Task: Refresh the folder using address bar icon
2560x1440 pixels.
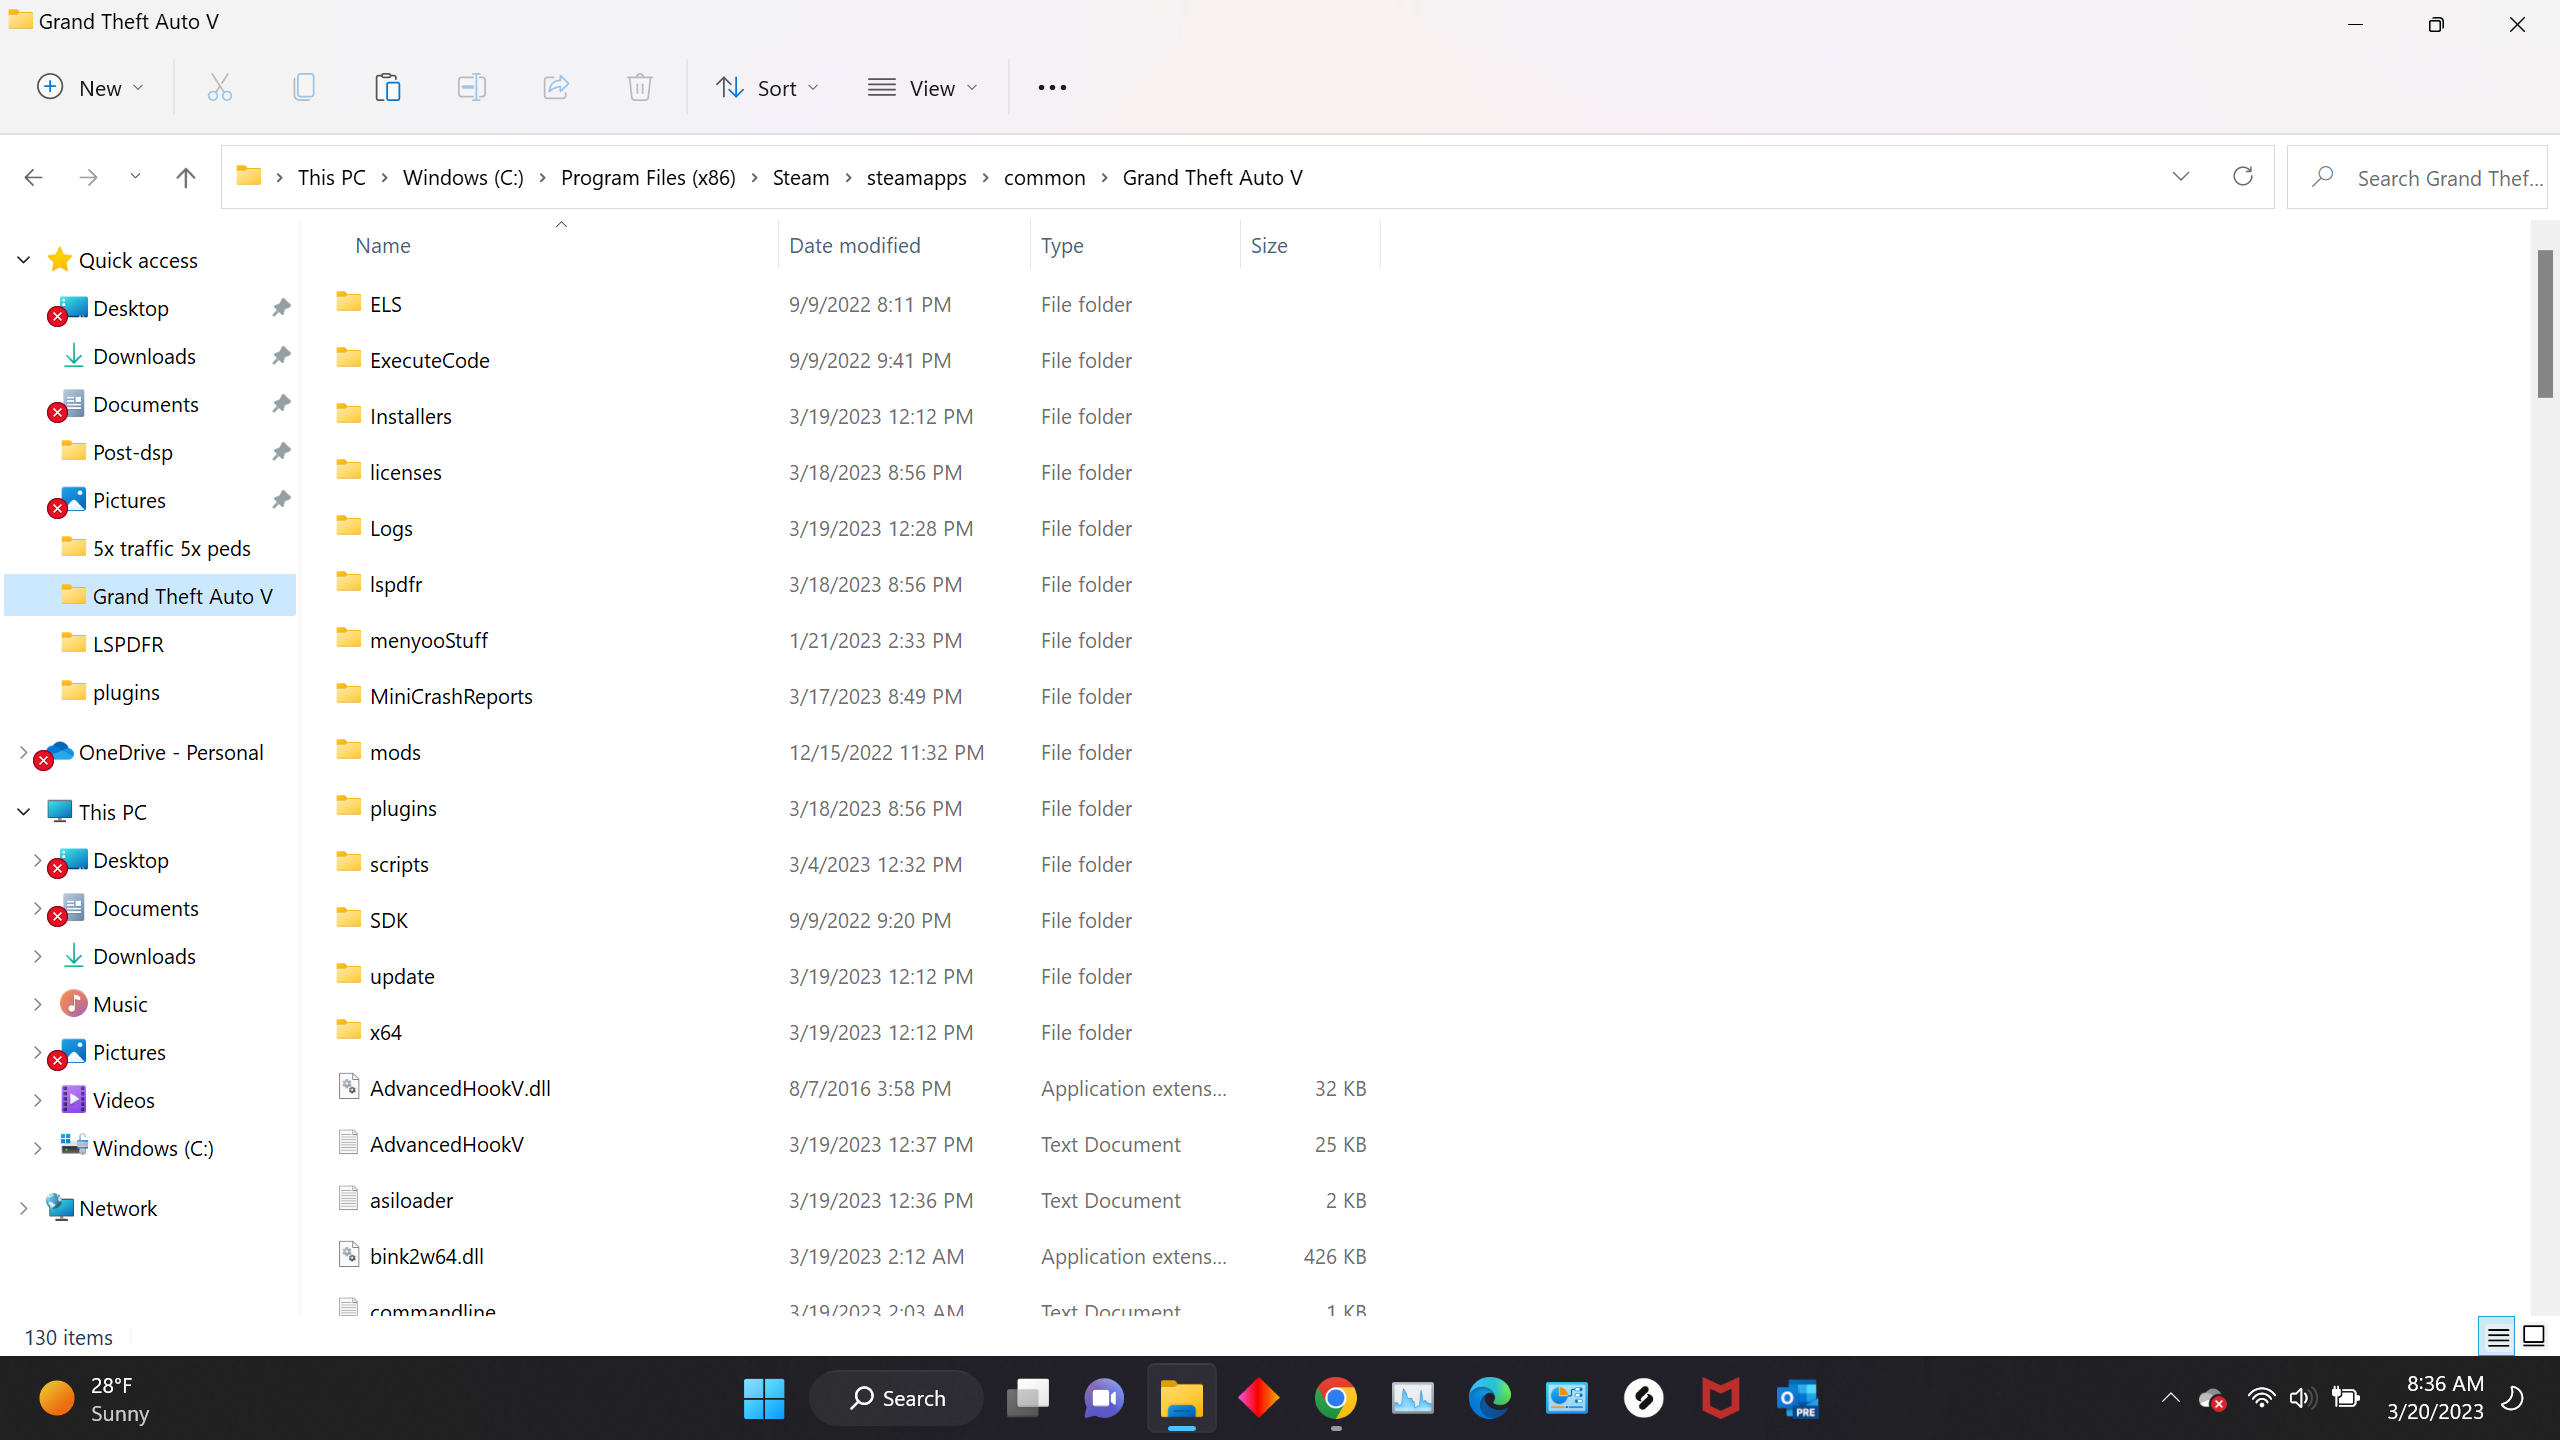Action: click(x=2243, y=177)
